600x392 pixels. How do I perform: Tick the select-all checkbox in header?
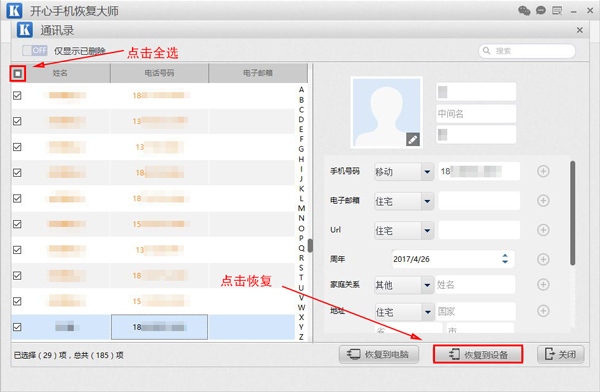click(x=18, y=73)
